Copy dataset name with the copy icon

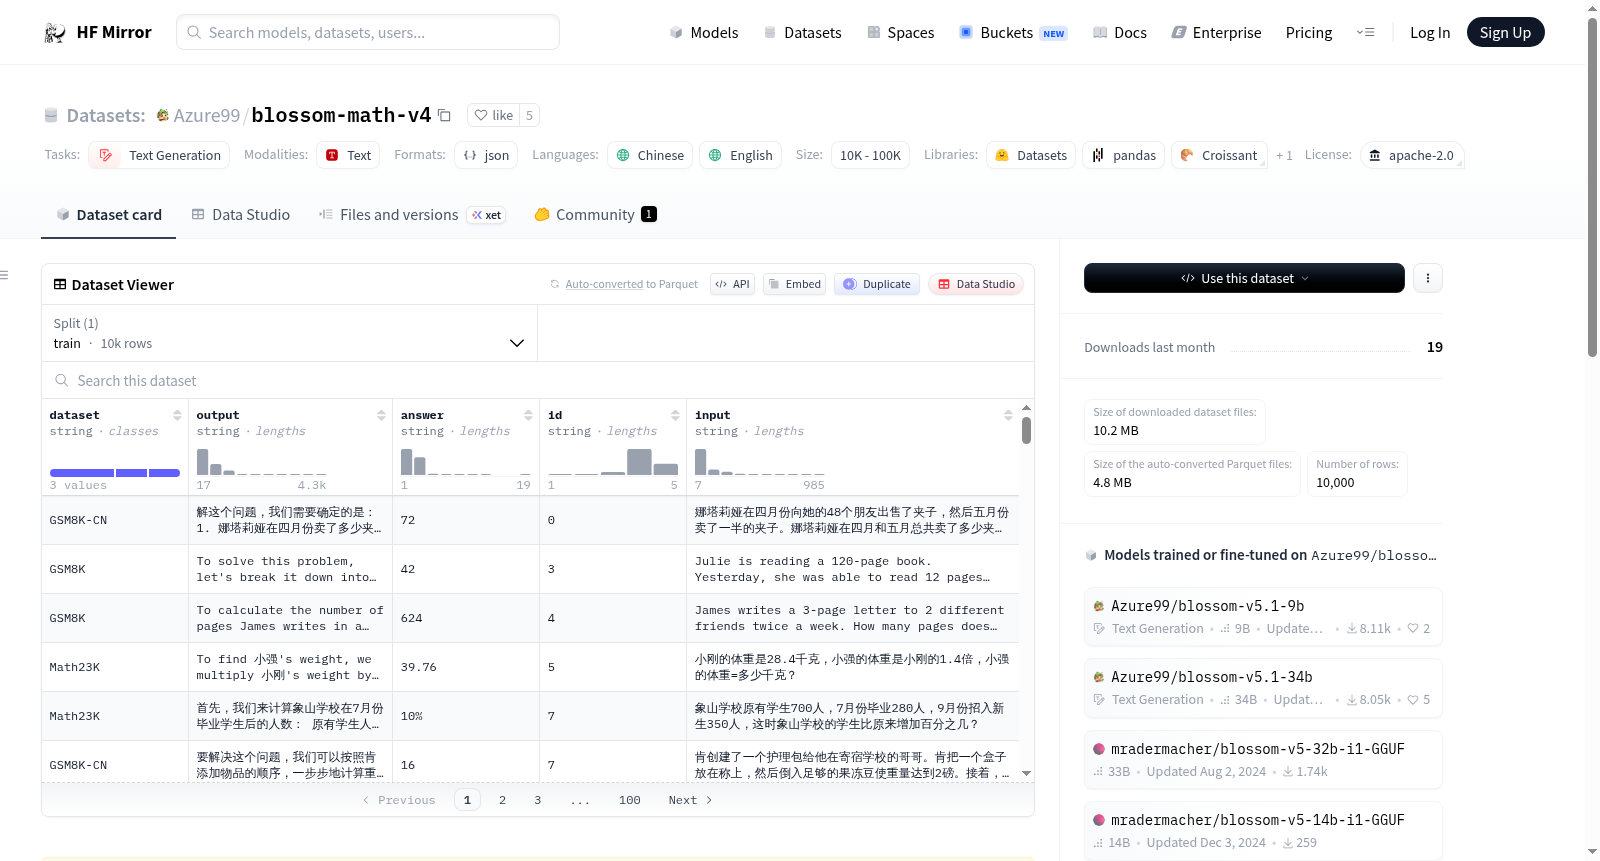click(445, 116)
